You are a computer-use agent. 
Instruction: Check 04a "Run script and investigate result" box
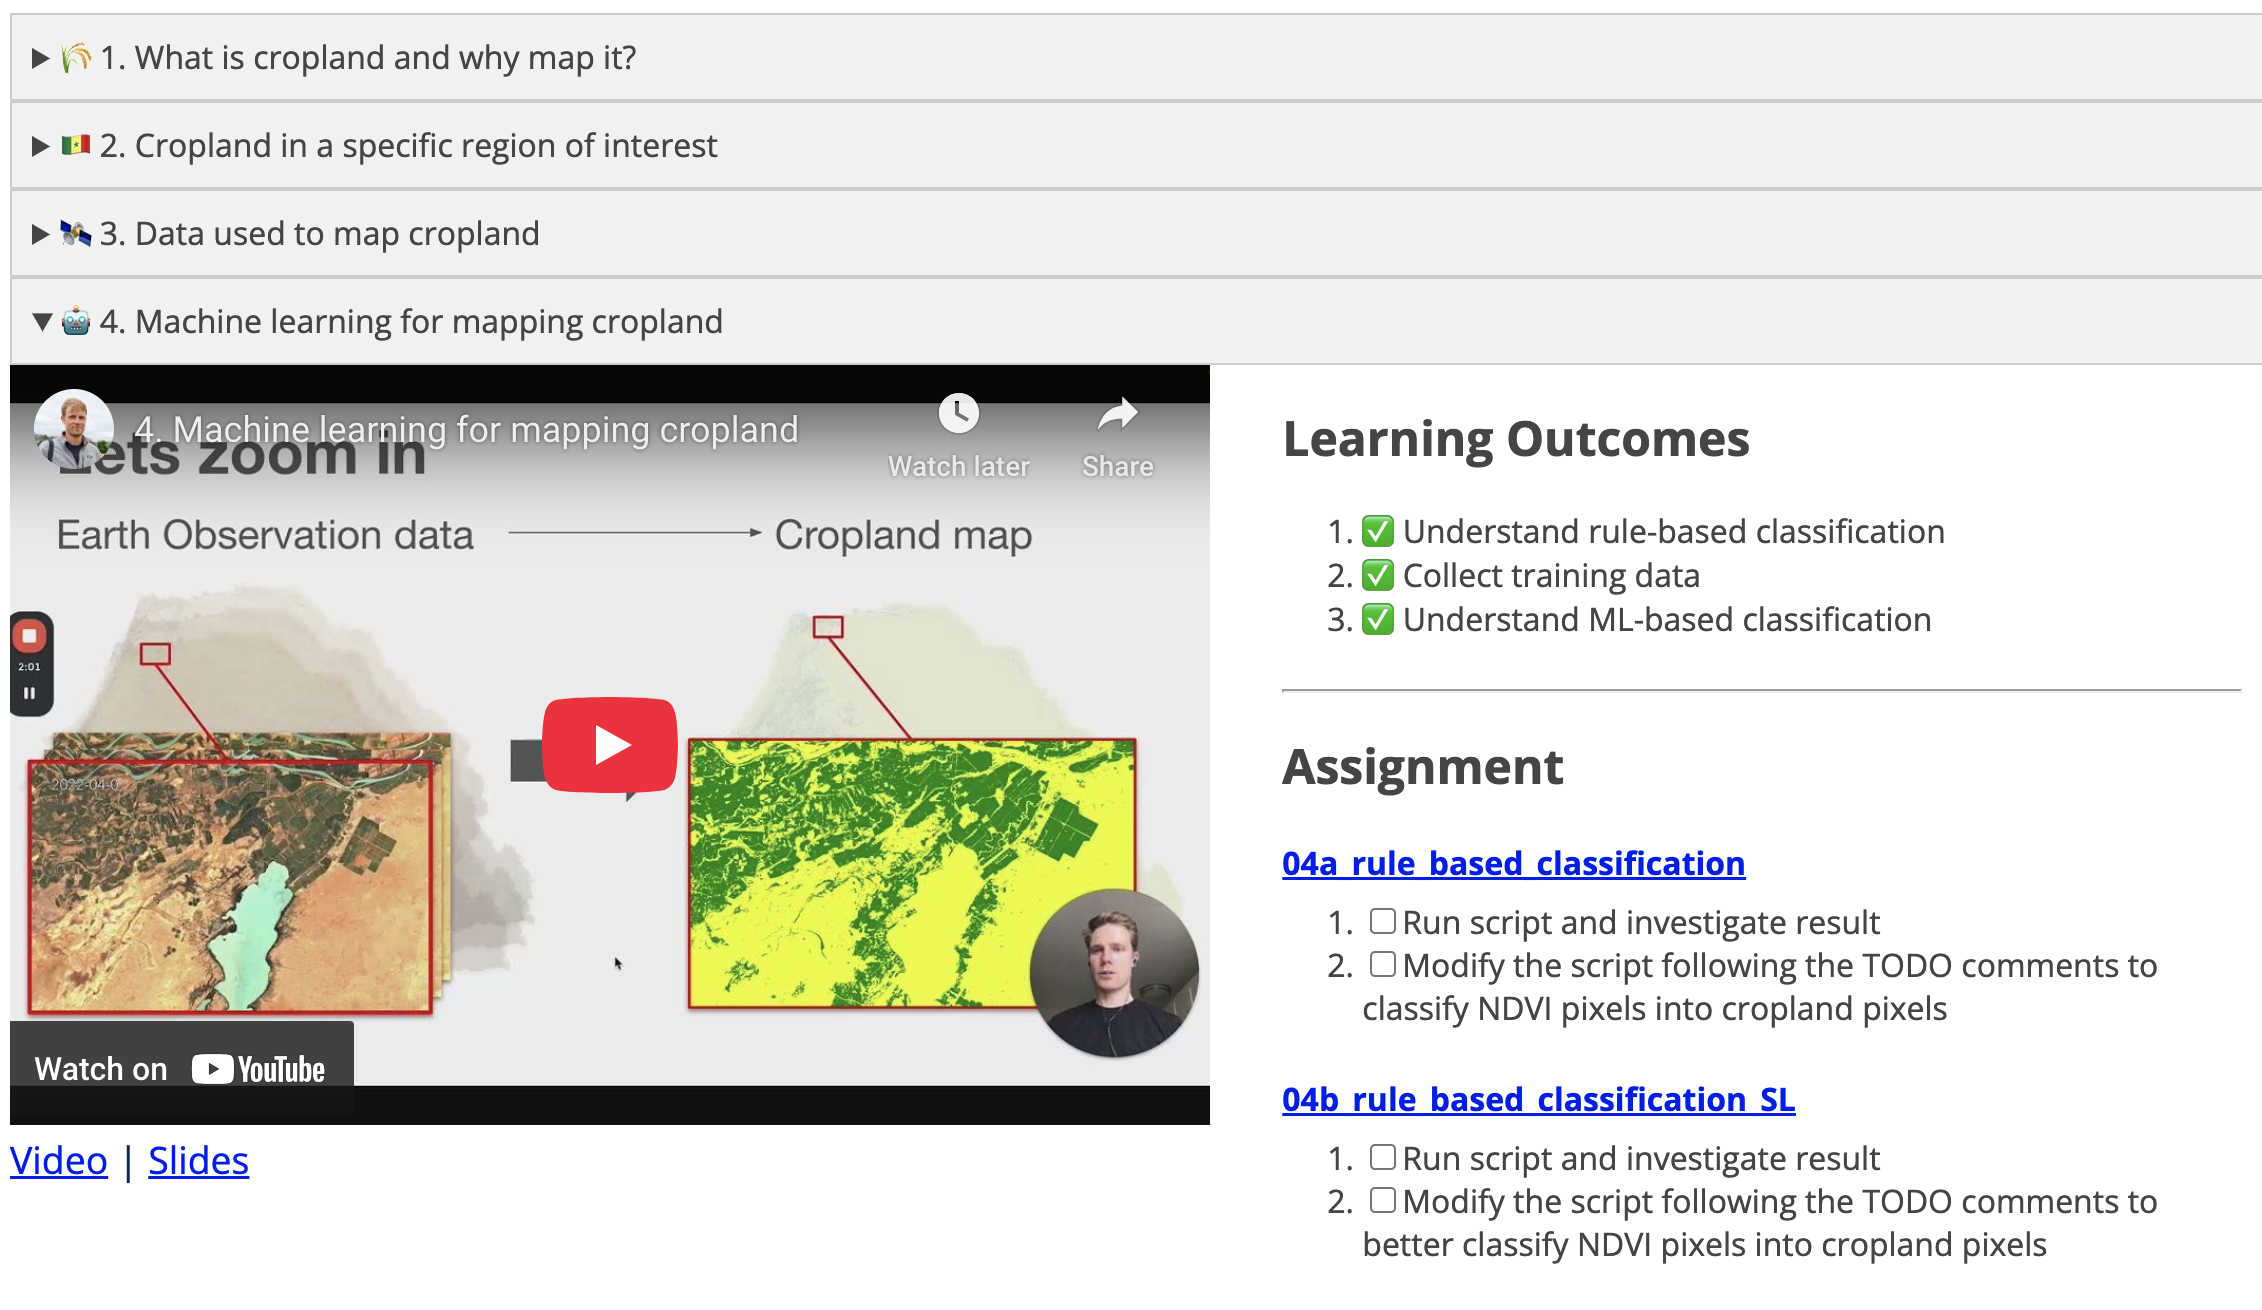coord(1382,921)
